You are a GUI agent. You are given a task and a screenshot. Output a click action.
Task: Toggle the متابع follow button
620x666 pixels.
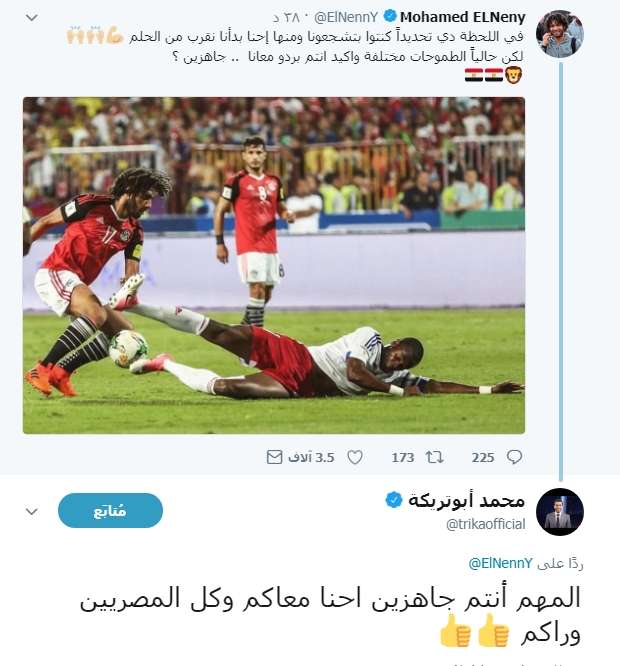[x=110, y=511]
